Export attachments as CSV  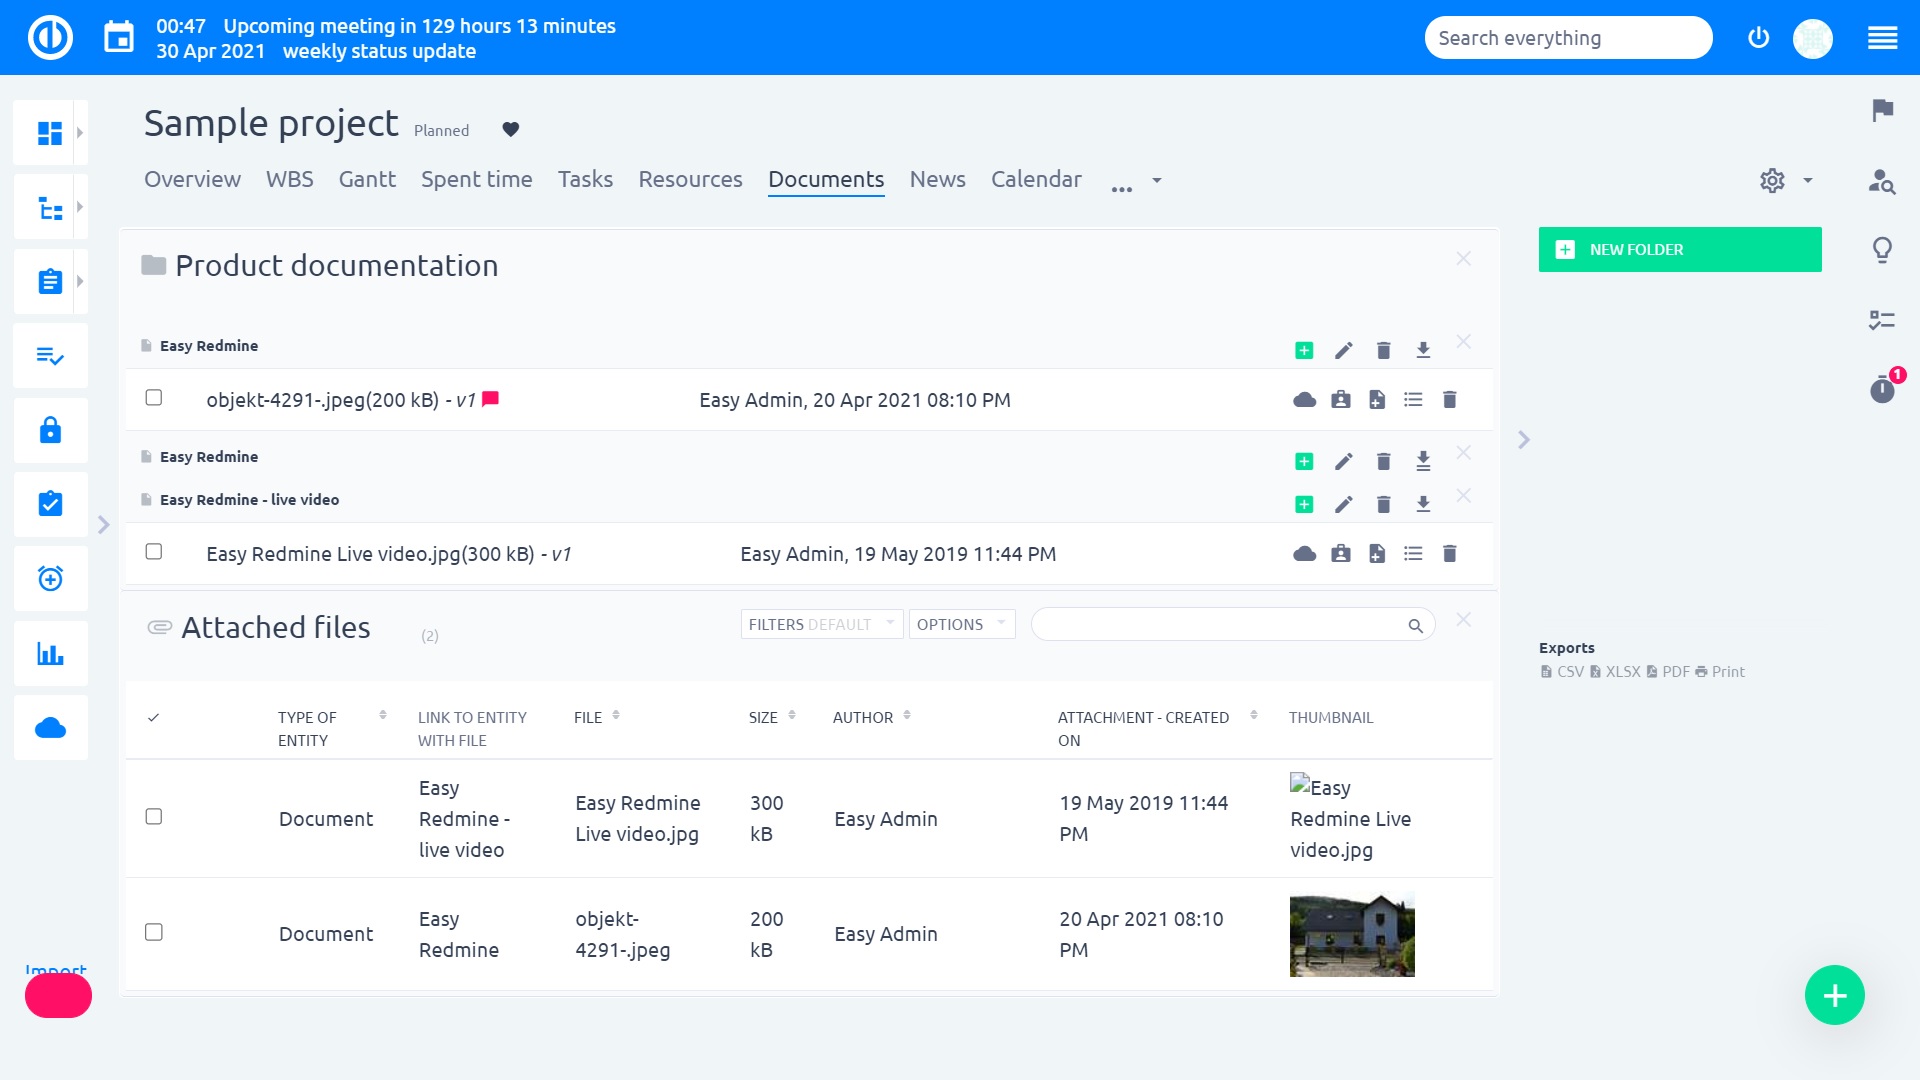click(x=1562, y=672)
